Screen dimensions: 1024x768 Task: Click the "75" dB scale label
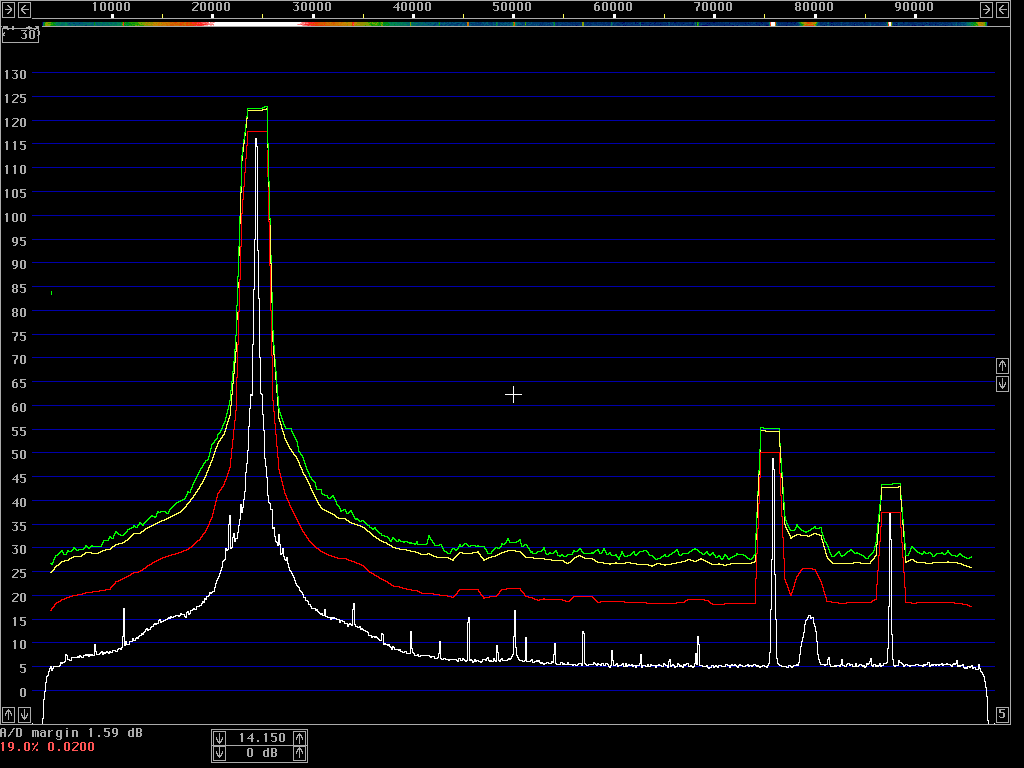pos(19,336)
